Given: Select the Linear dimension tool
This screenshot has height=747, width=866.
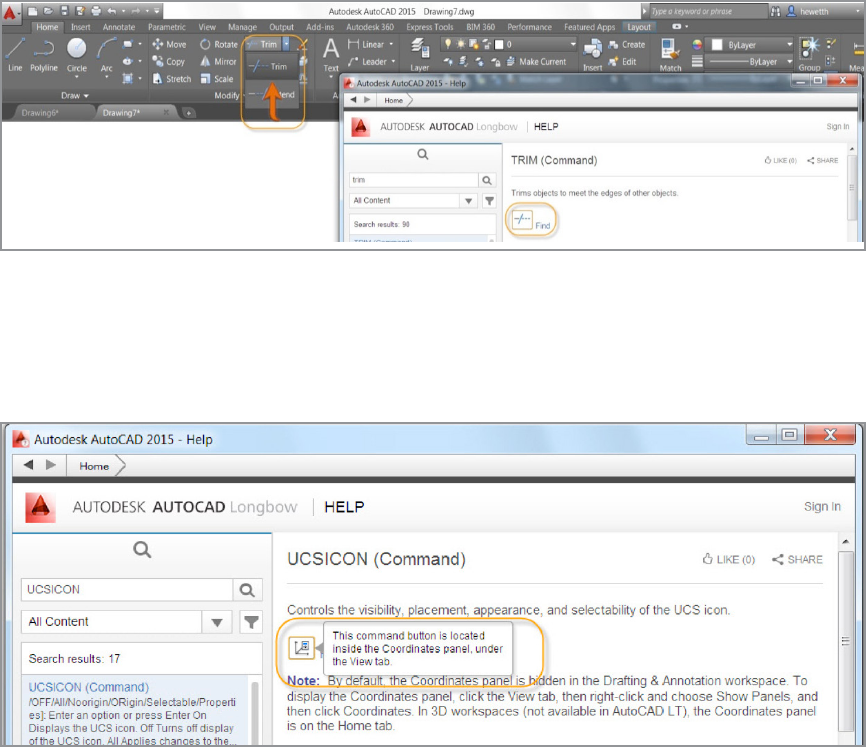Looking at the screenshot, I should pos(366,44).
